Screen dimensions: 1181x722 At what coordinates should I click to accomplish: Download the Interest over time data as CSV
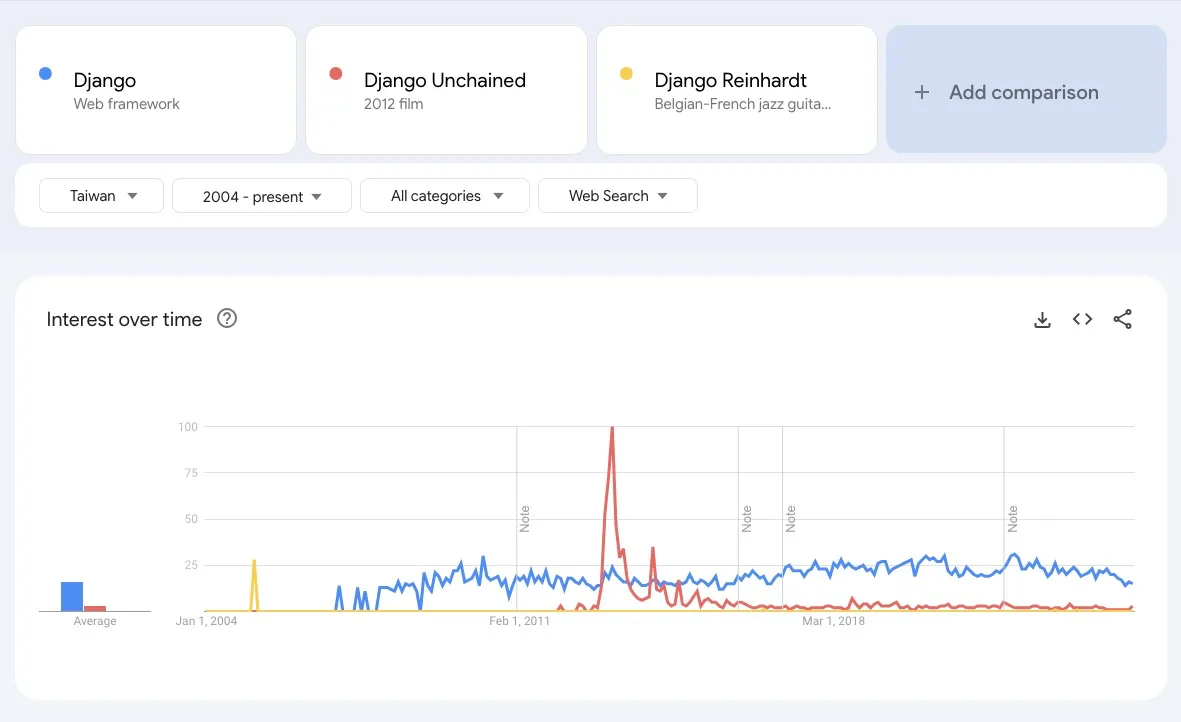click(x=1042, y=319)
